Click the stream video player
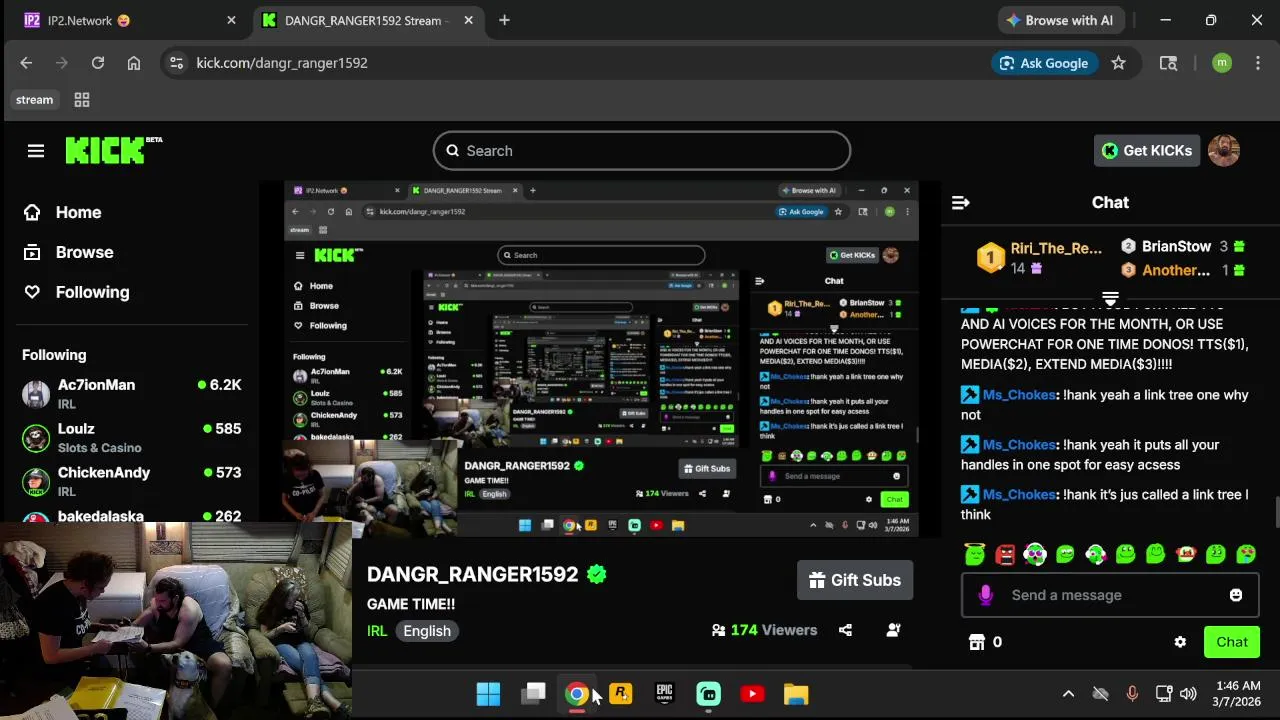Viewport: 1280px width, 720px height. [600, 358]
